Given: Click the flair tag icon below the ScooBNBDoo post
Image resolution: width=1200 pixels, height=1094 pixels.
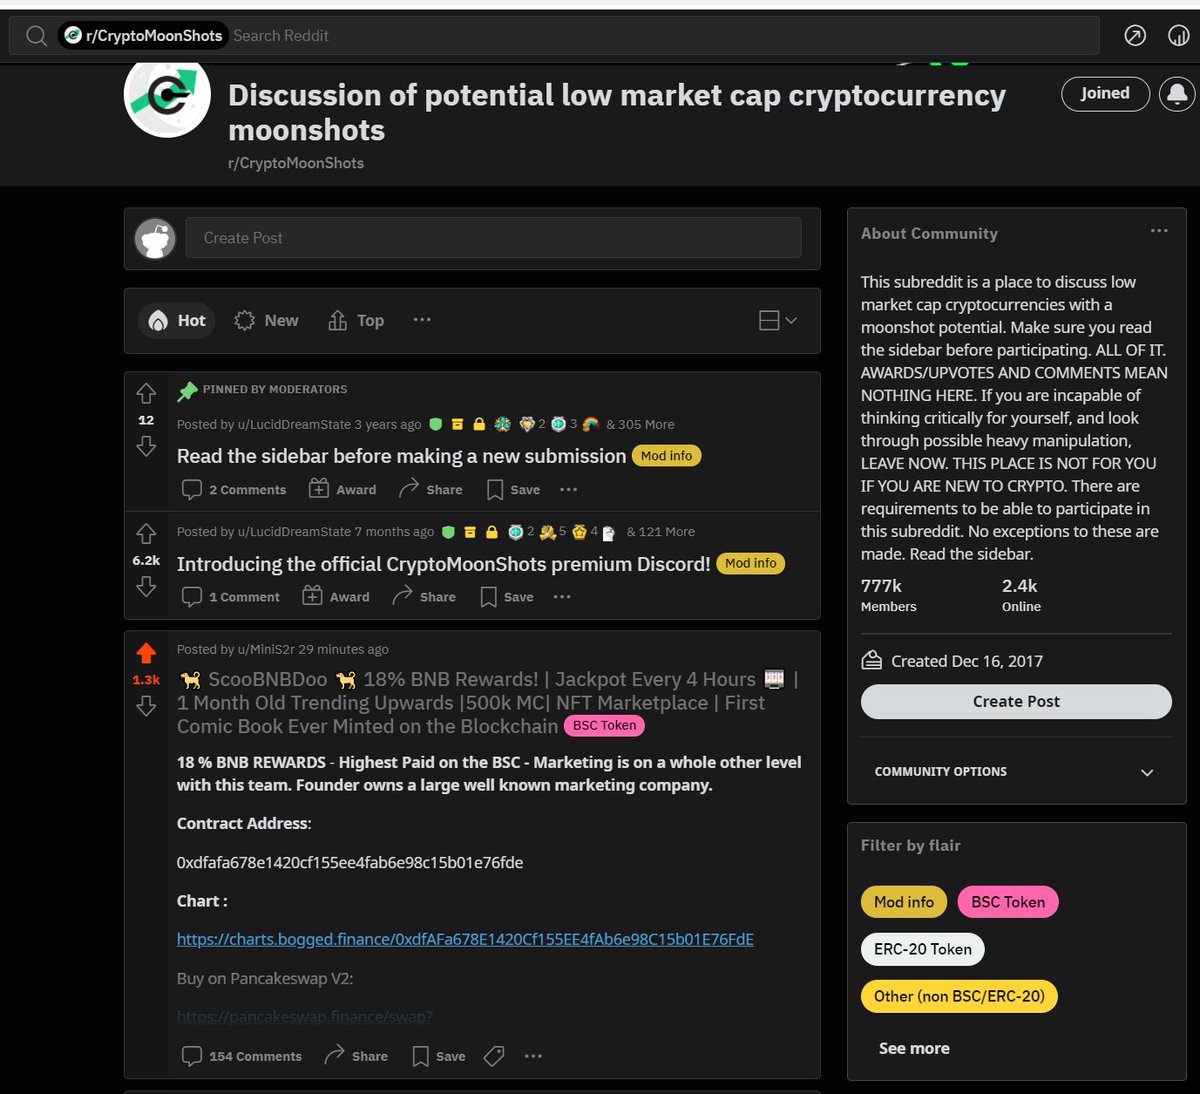Looking at the screenshot, I should click(493, 1055).
